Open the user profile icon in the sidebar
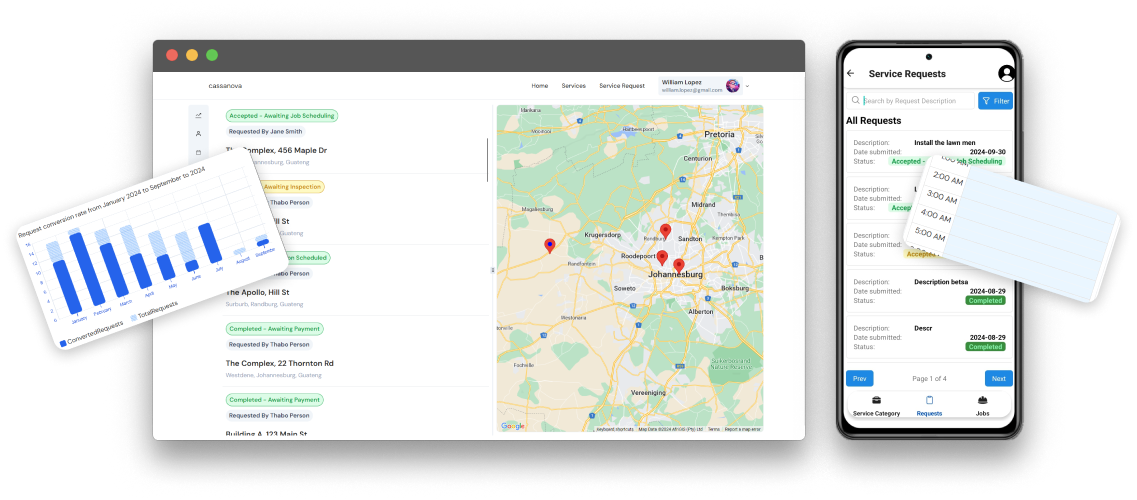Viewport: 1137px width, 500px height. [x=199, y=134]
